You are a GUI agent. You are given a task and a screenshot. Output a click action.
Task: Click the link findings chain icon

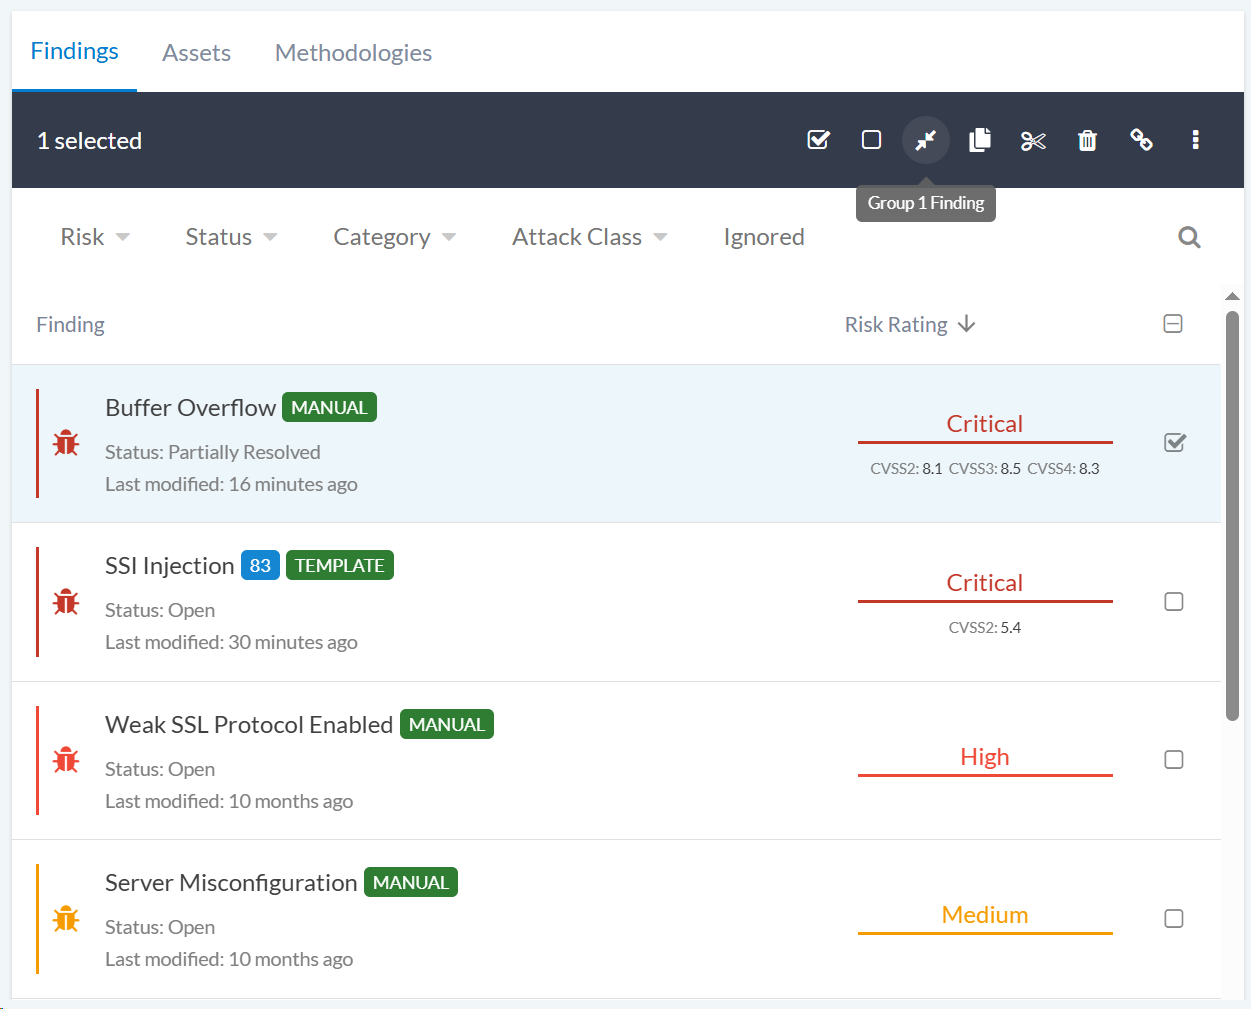[1141, 140]
